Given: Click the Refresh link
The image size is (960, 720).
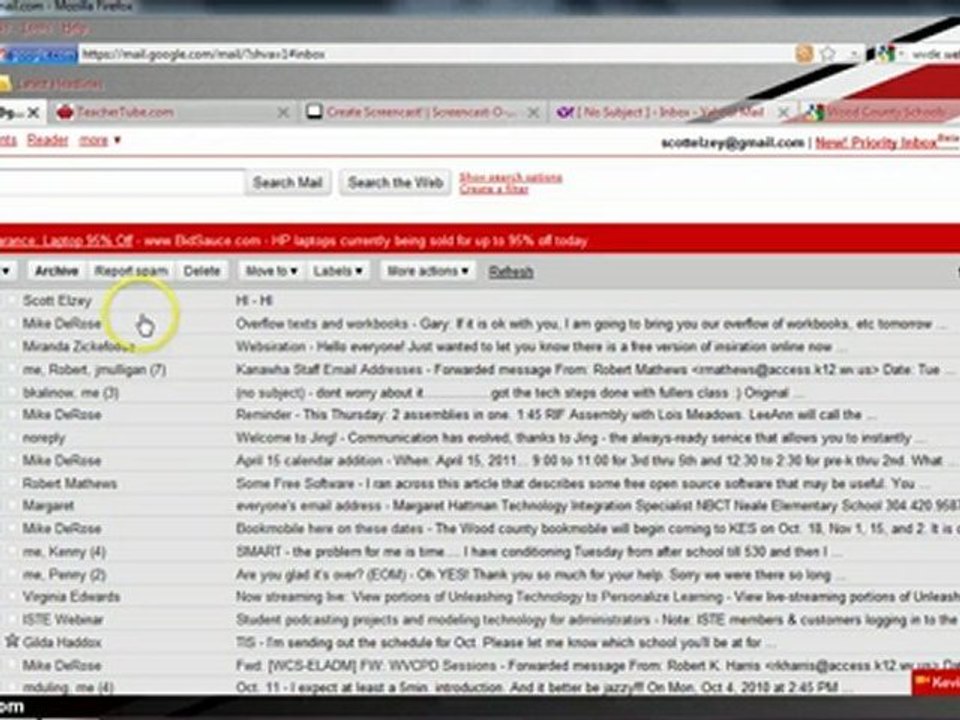Looking at the screenshot, I should point(511,271).
